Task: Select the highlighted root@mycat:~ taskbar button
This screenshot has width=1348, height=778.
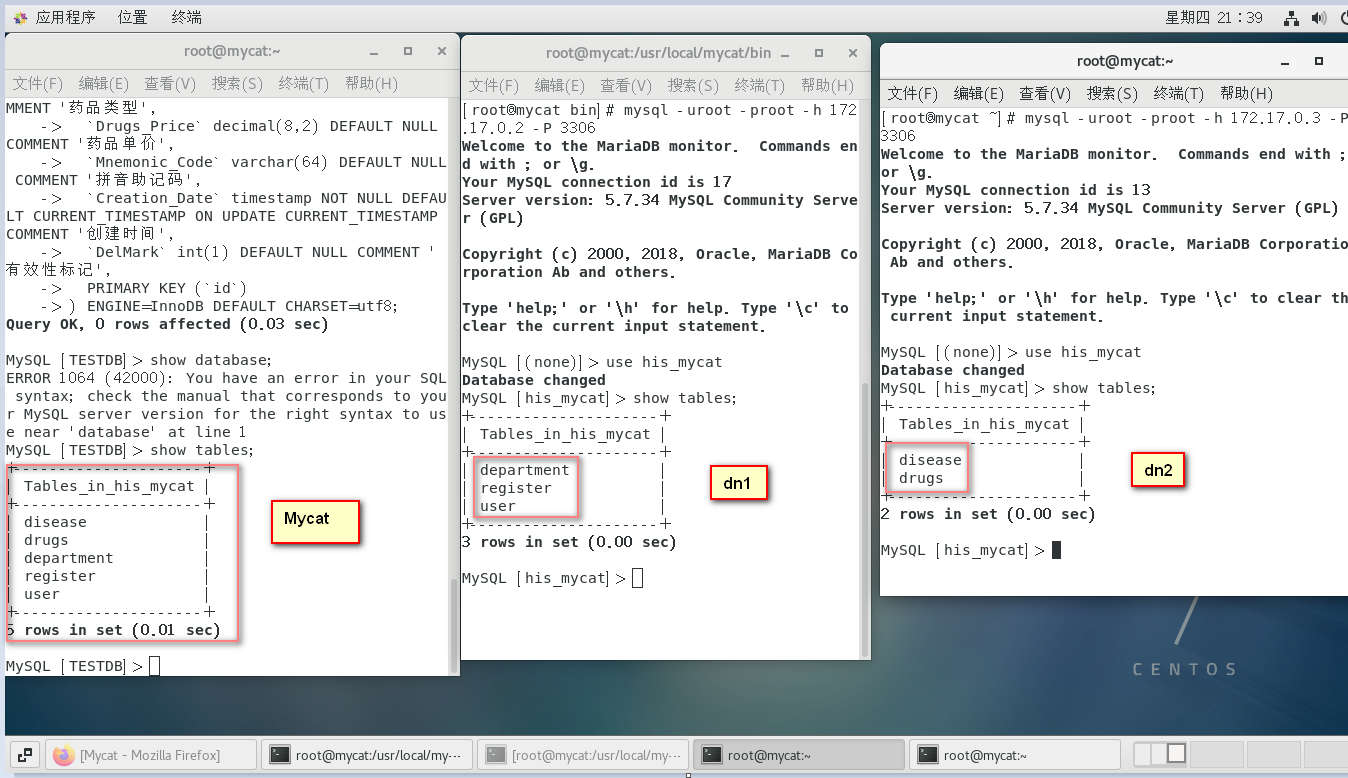Action: [x=799, y=755]
